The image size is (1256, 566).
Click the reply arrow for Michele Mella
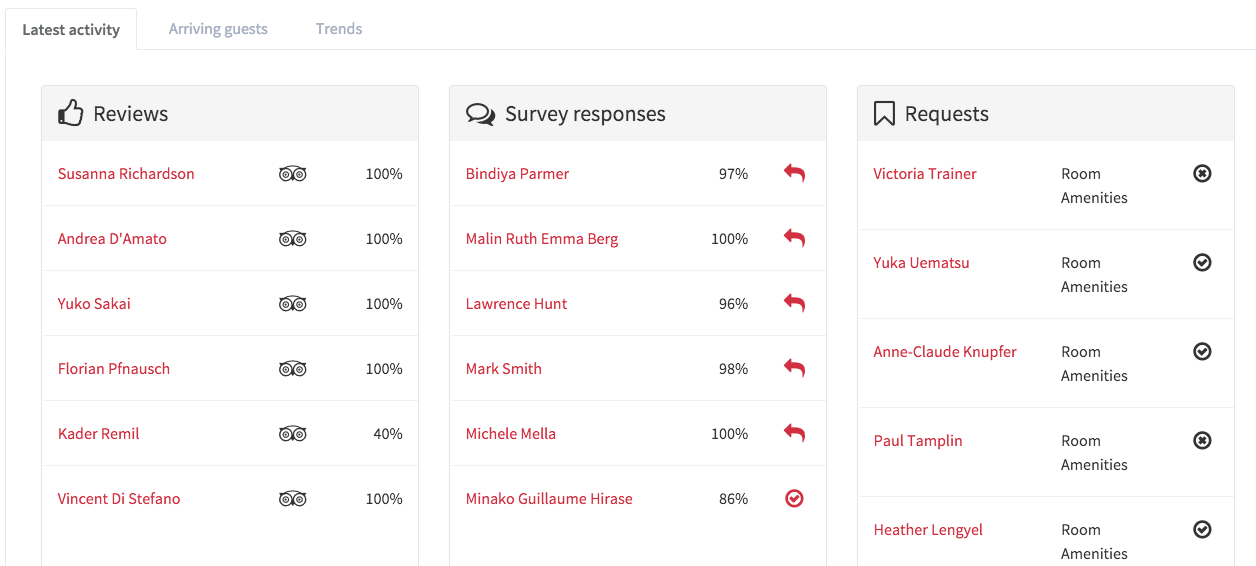coord(794,434)
